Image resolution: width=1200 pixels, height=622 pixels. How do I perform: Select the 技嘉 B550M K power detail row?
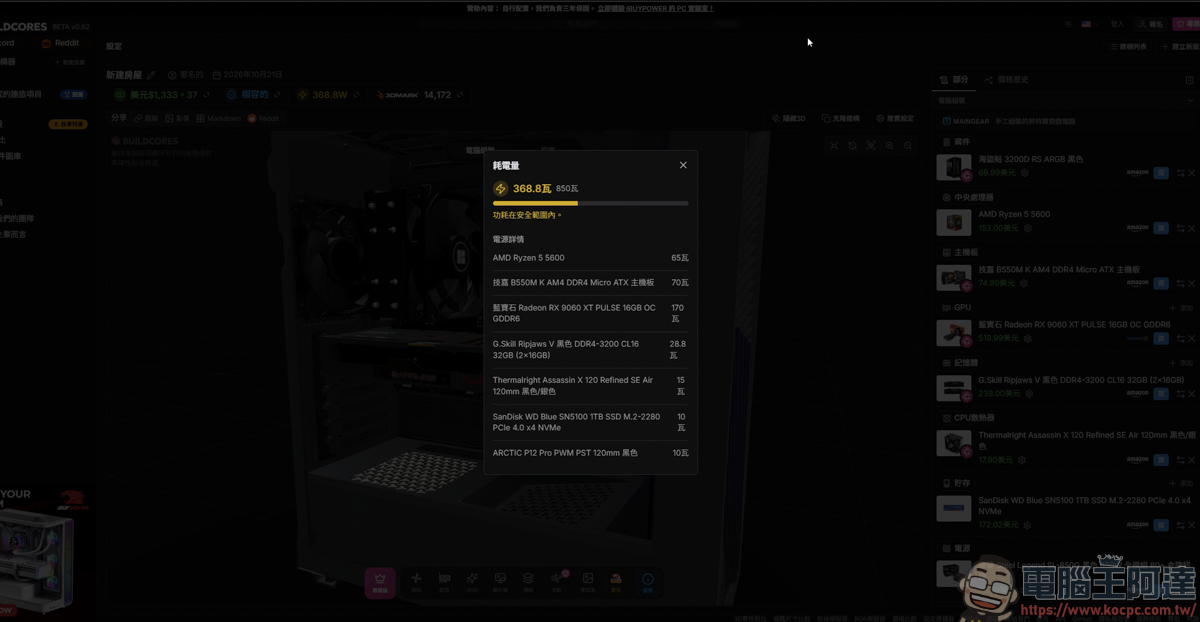tap(590, 283)
